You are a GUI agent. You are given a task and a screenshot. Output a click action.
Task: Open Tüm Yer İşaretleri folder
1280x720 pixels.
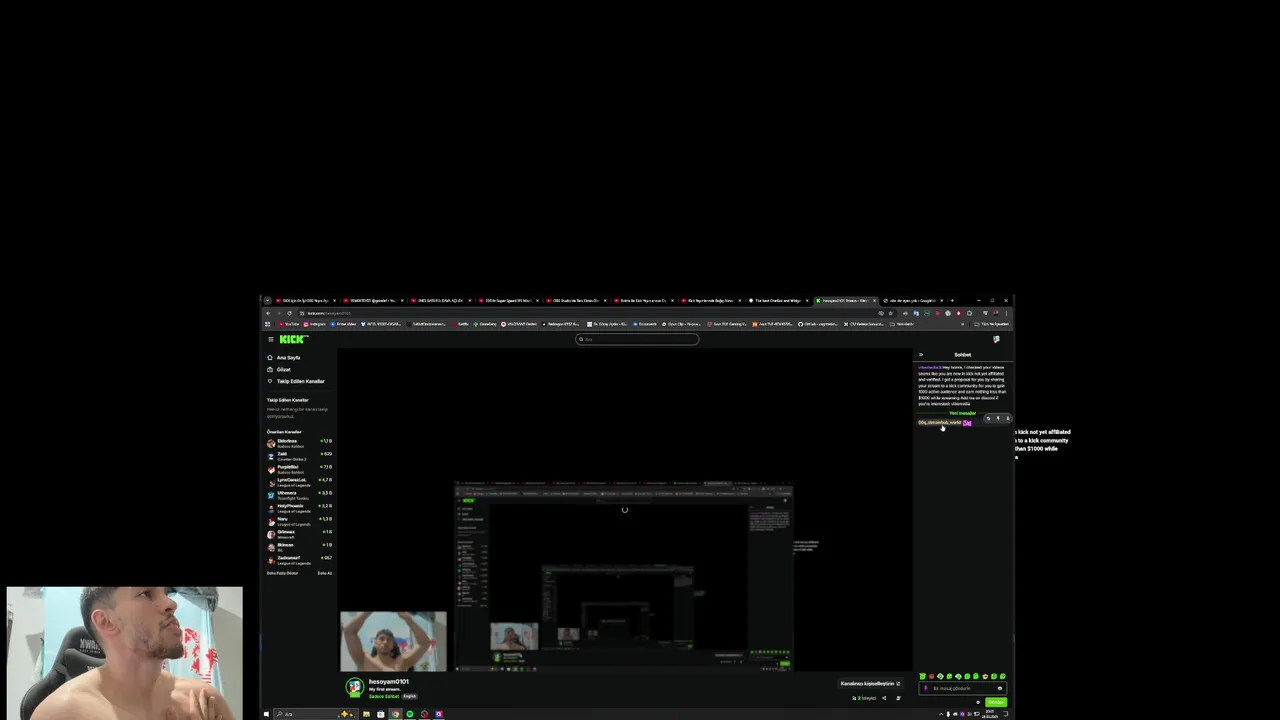point(992,324)
